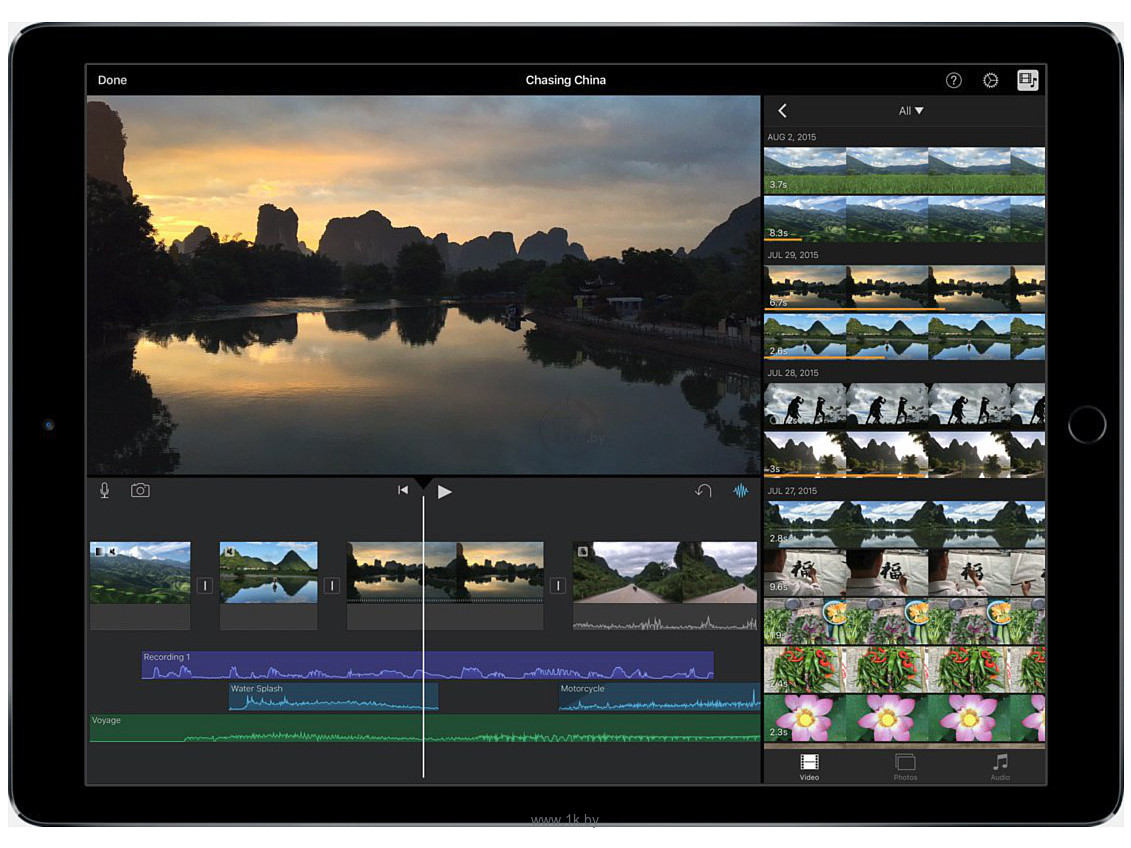Select the Water Splash sound effect clip
This screenshot has height=848, width=1131.
pyautogui.click(x=333, y=697)
